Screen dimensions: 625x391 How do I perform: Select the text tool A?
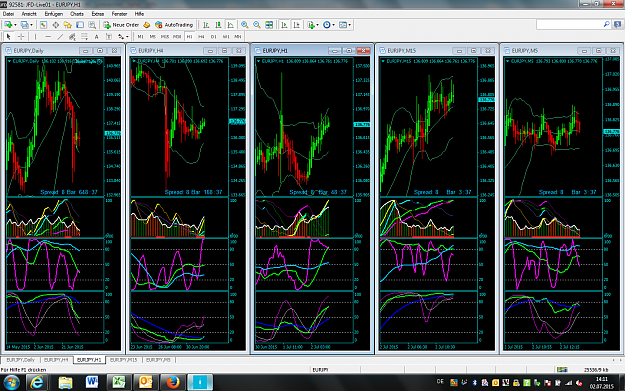[96, 37]
